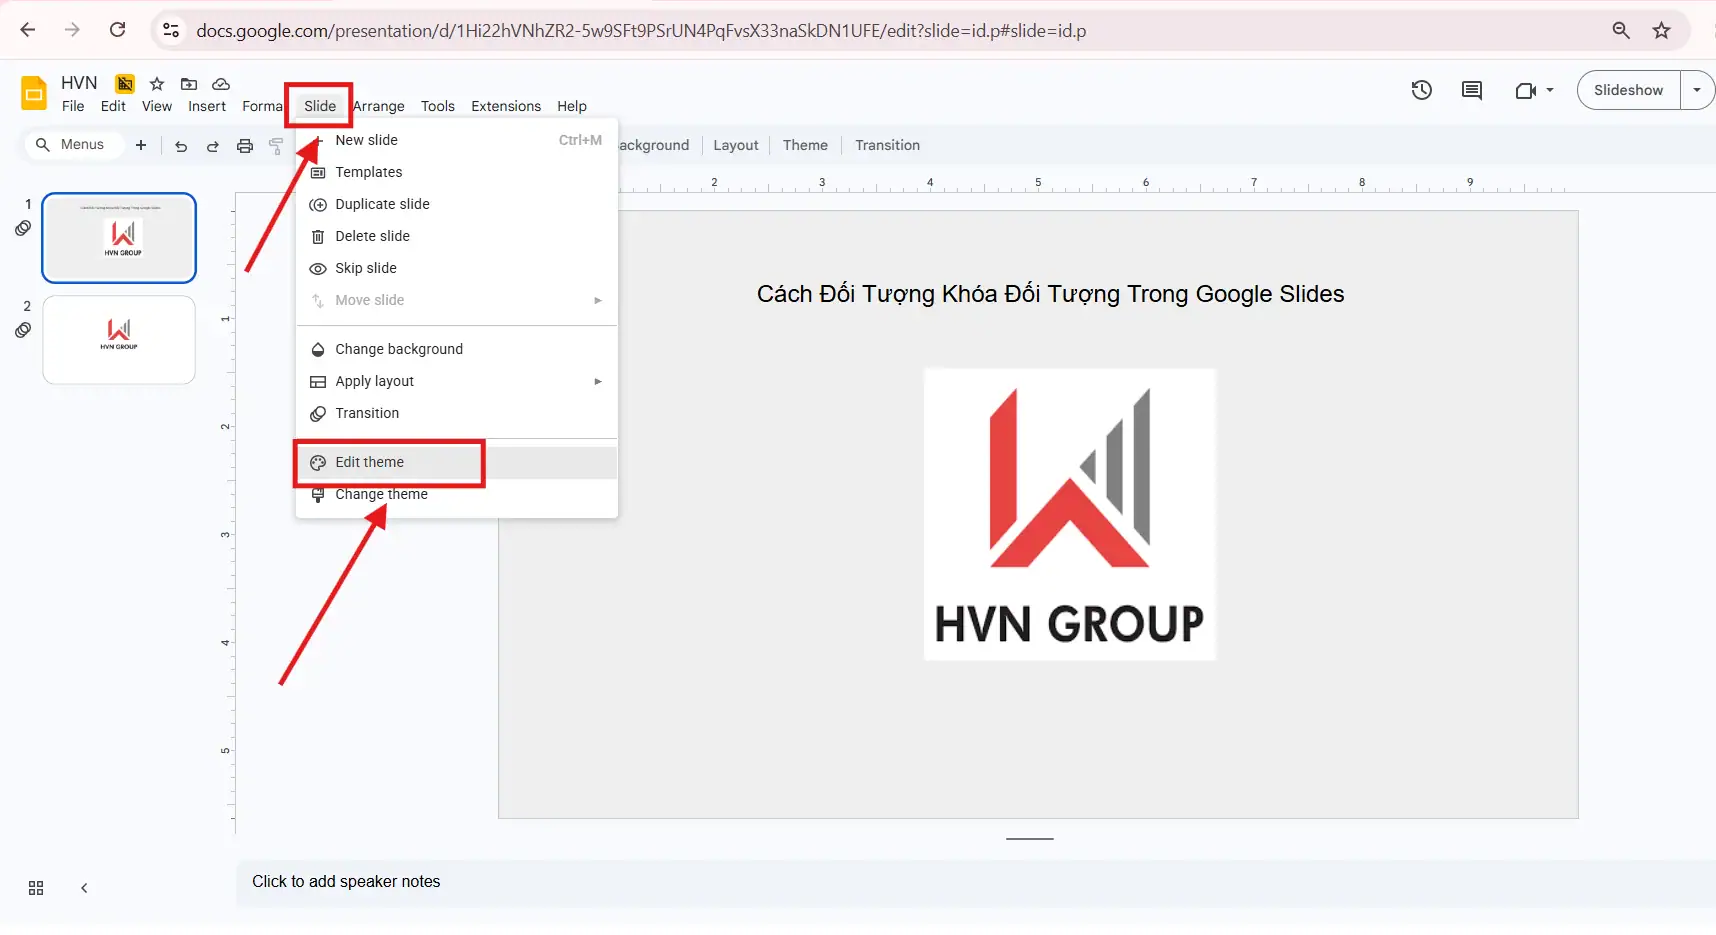Viewport: 1716px width, 935px height.
Task: Star the HVN presentation
Action: [156, 84]
